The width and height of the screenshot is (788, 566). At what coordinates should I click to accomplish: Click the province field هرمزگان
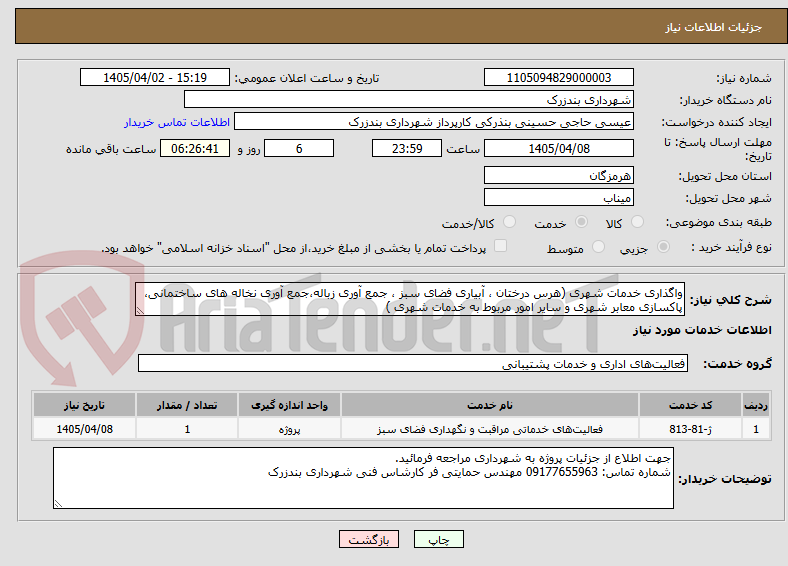point(558,175)
